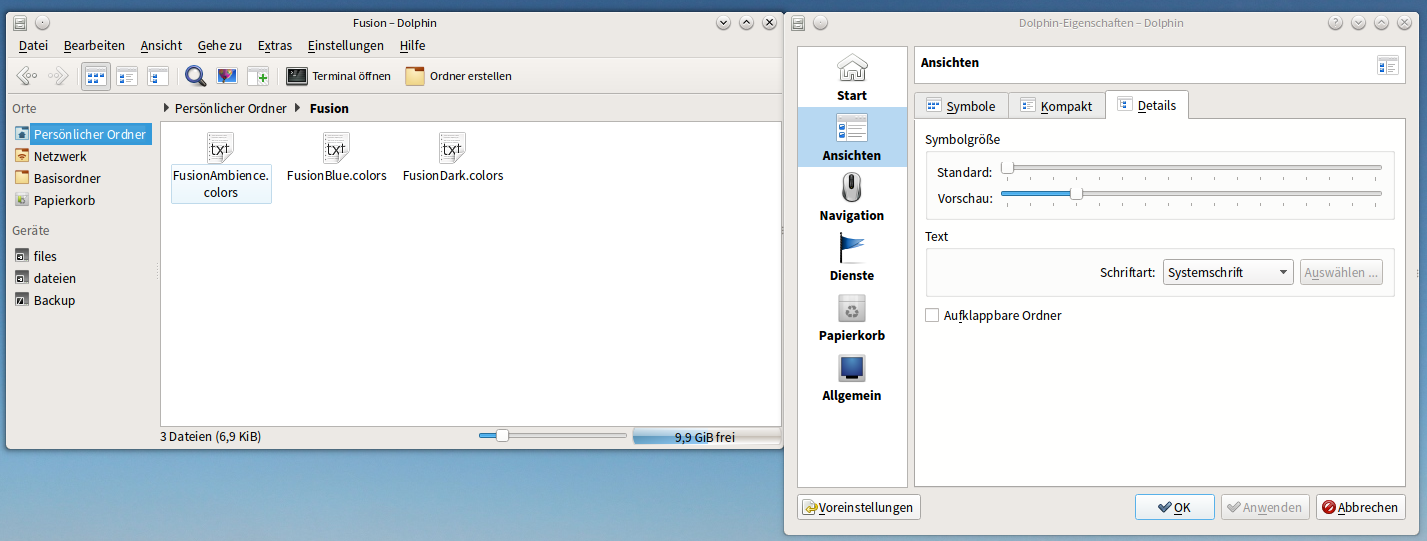This screenshot has height=541, width=1427.
Task: Click Fusion in the breadcrumb path
Action: (x=329, y=108)
